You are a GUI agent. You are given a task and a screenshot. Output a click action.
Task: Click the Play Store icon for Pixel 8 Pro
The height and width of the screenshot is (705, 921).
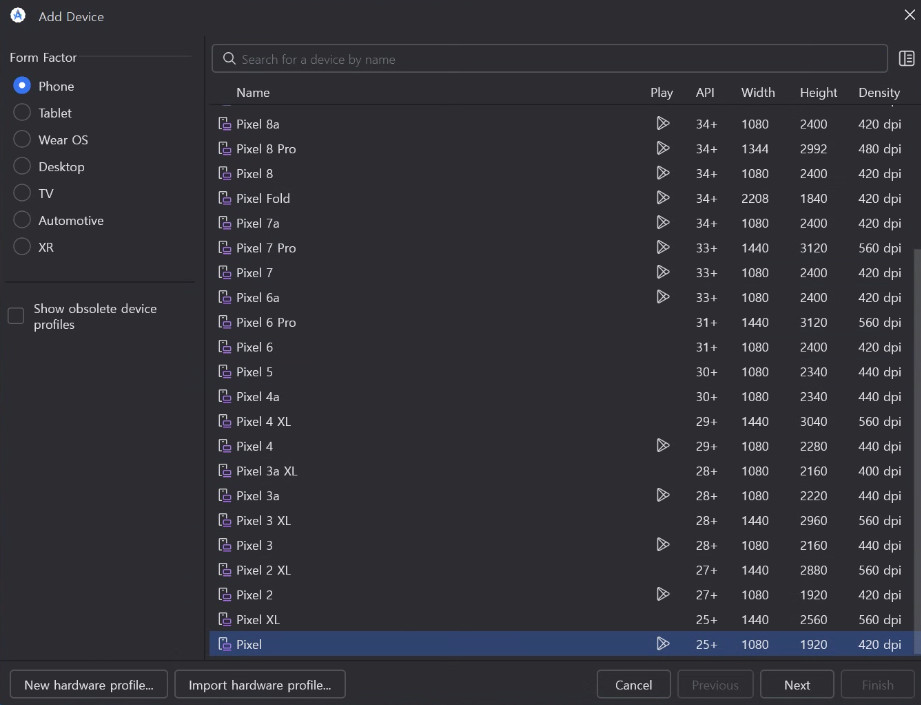point(663,148)
